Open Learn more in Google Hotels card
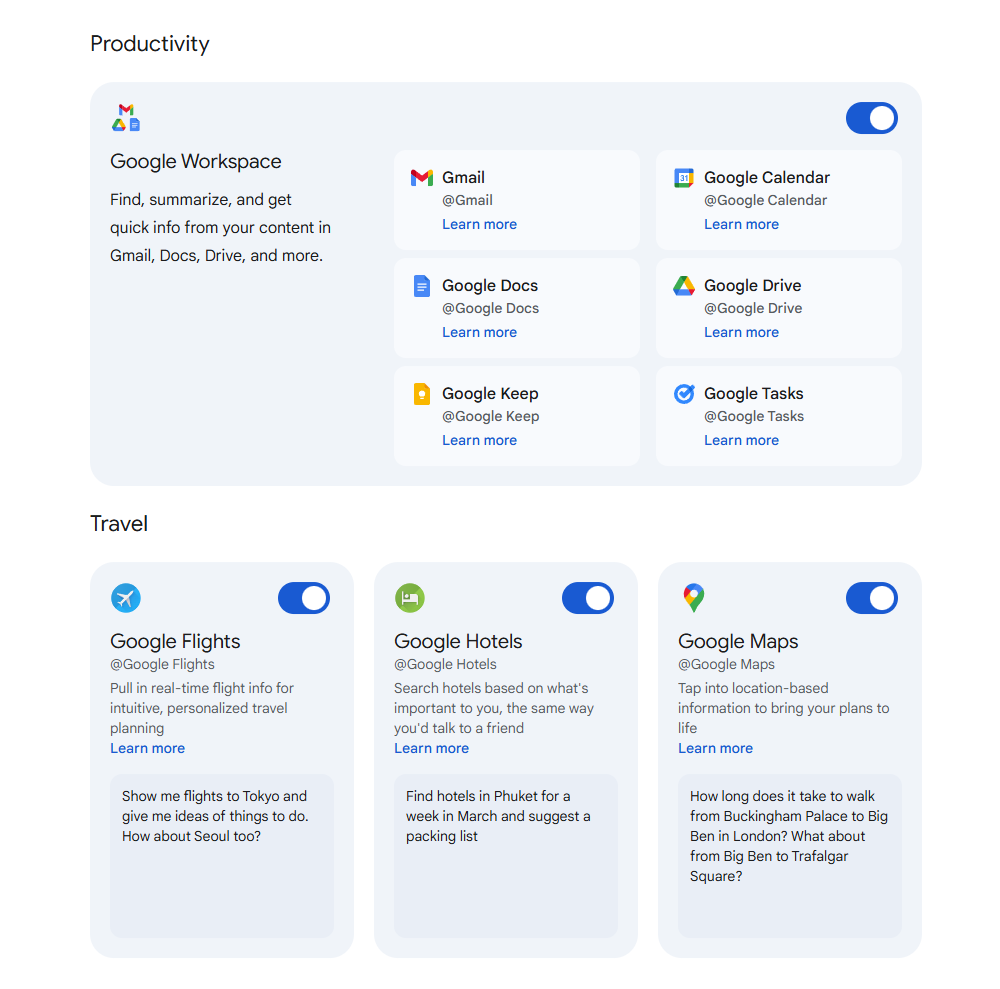The width and height of the screenshot is (1000, 989). coord(431,749)
